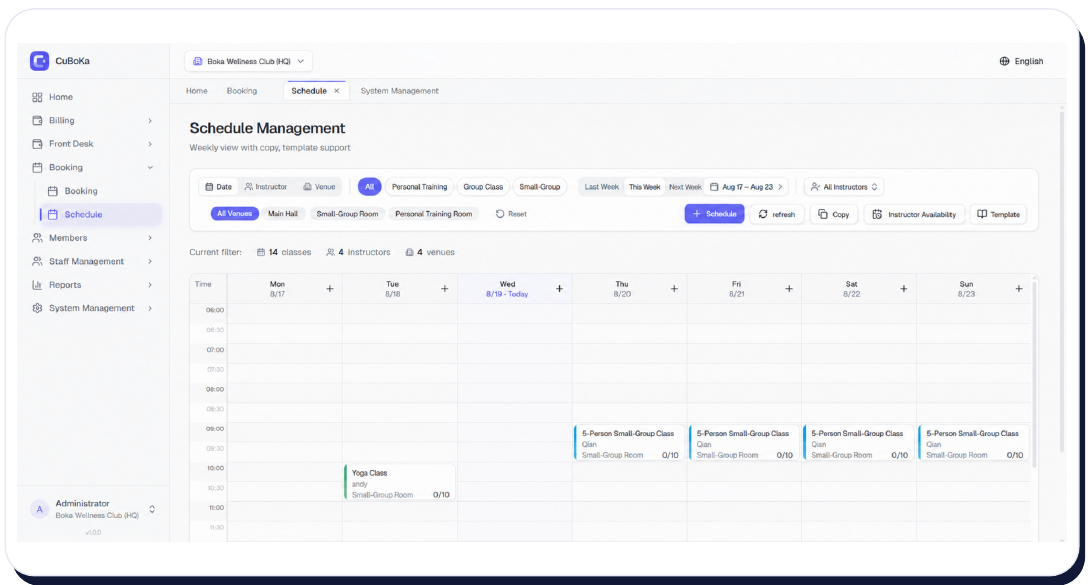This screenshot has width=1090, height=585.
Task: Reset the venue filters
Action: click(511, 214)
